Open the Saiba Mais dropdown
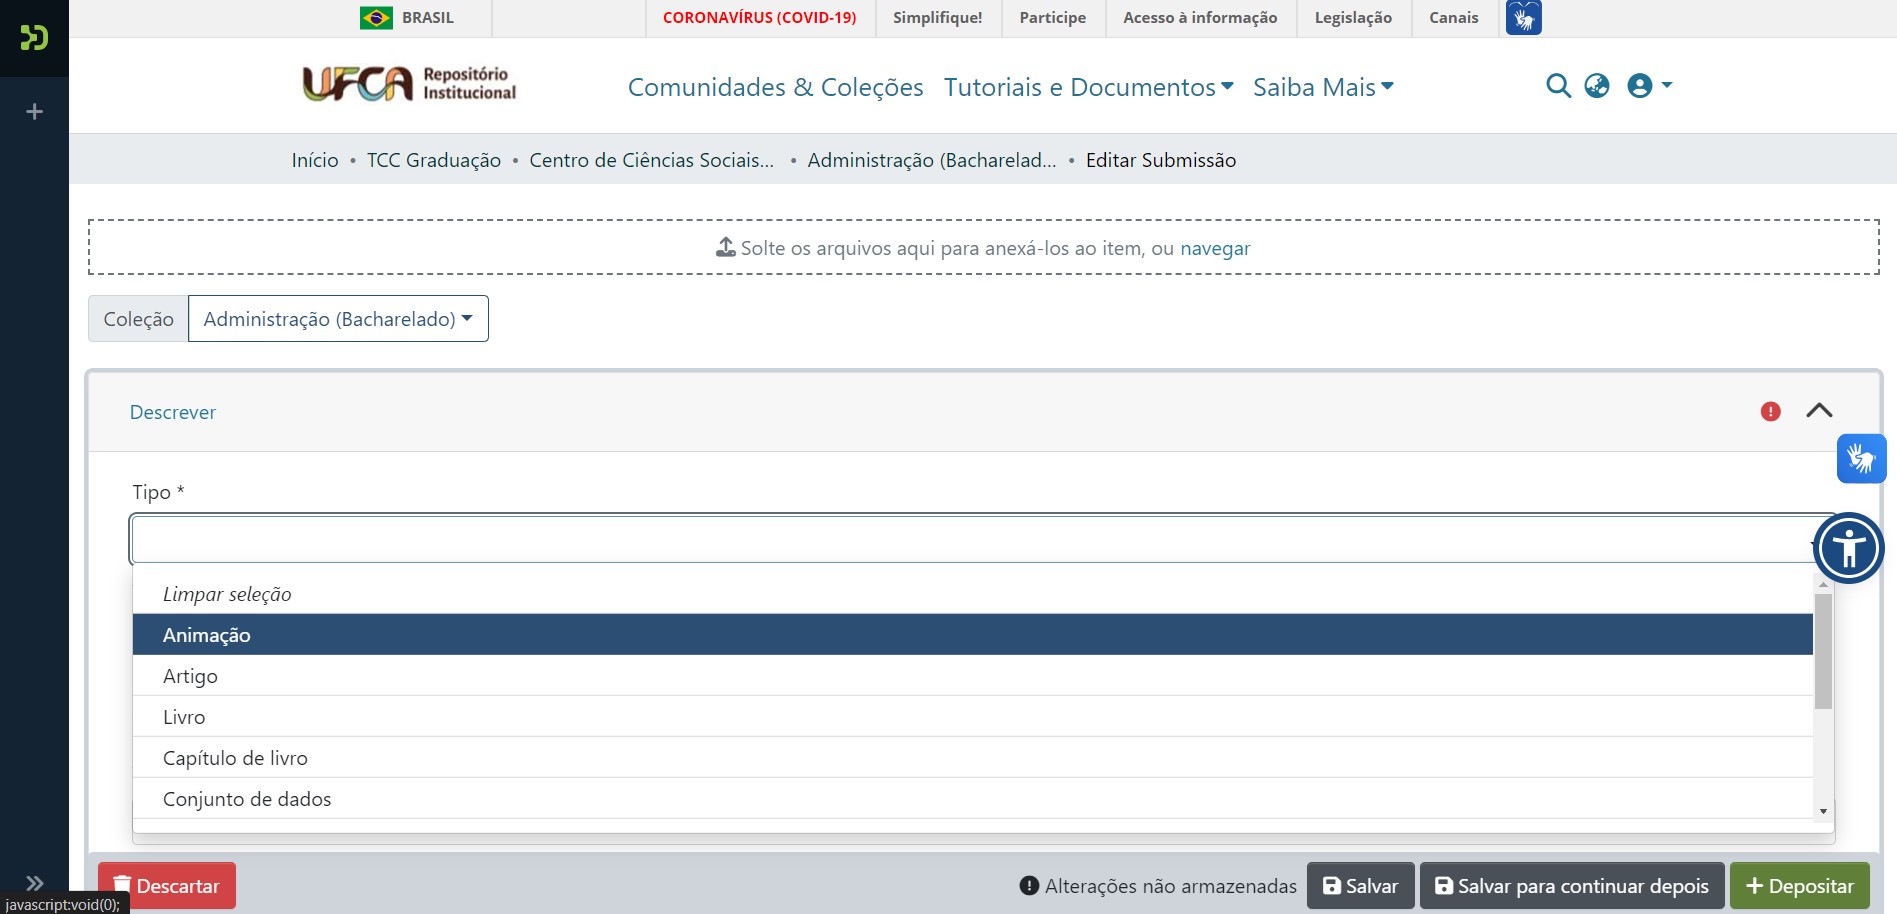This screenshot has height=914, width=1897. 1321,87
